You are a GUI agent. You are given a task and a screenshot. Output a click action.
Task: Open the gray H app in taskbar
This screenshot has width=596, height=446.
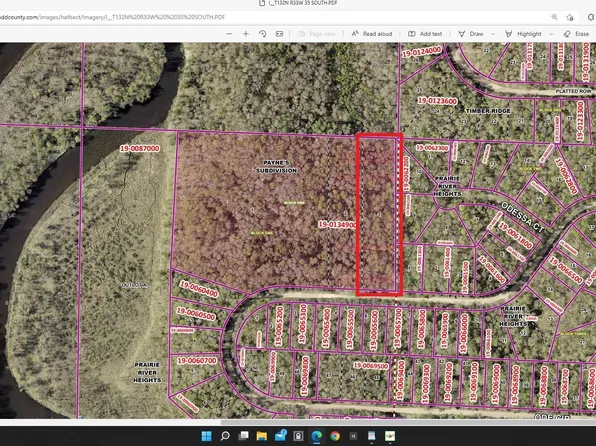[353, 436]
